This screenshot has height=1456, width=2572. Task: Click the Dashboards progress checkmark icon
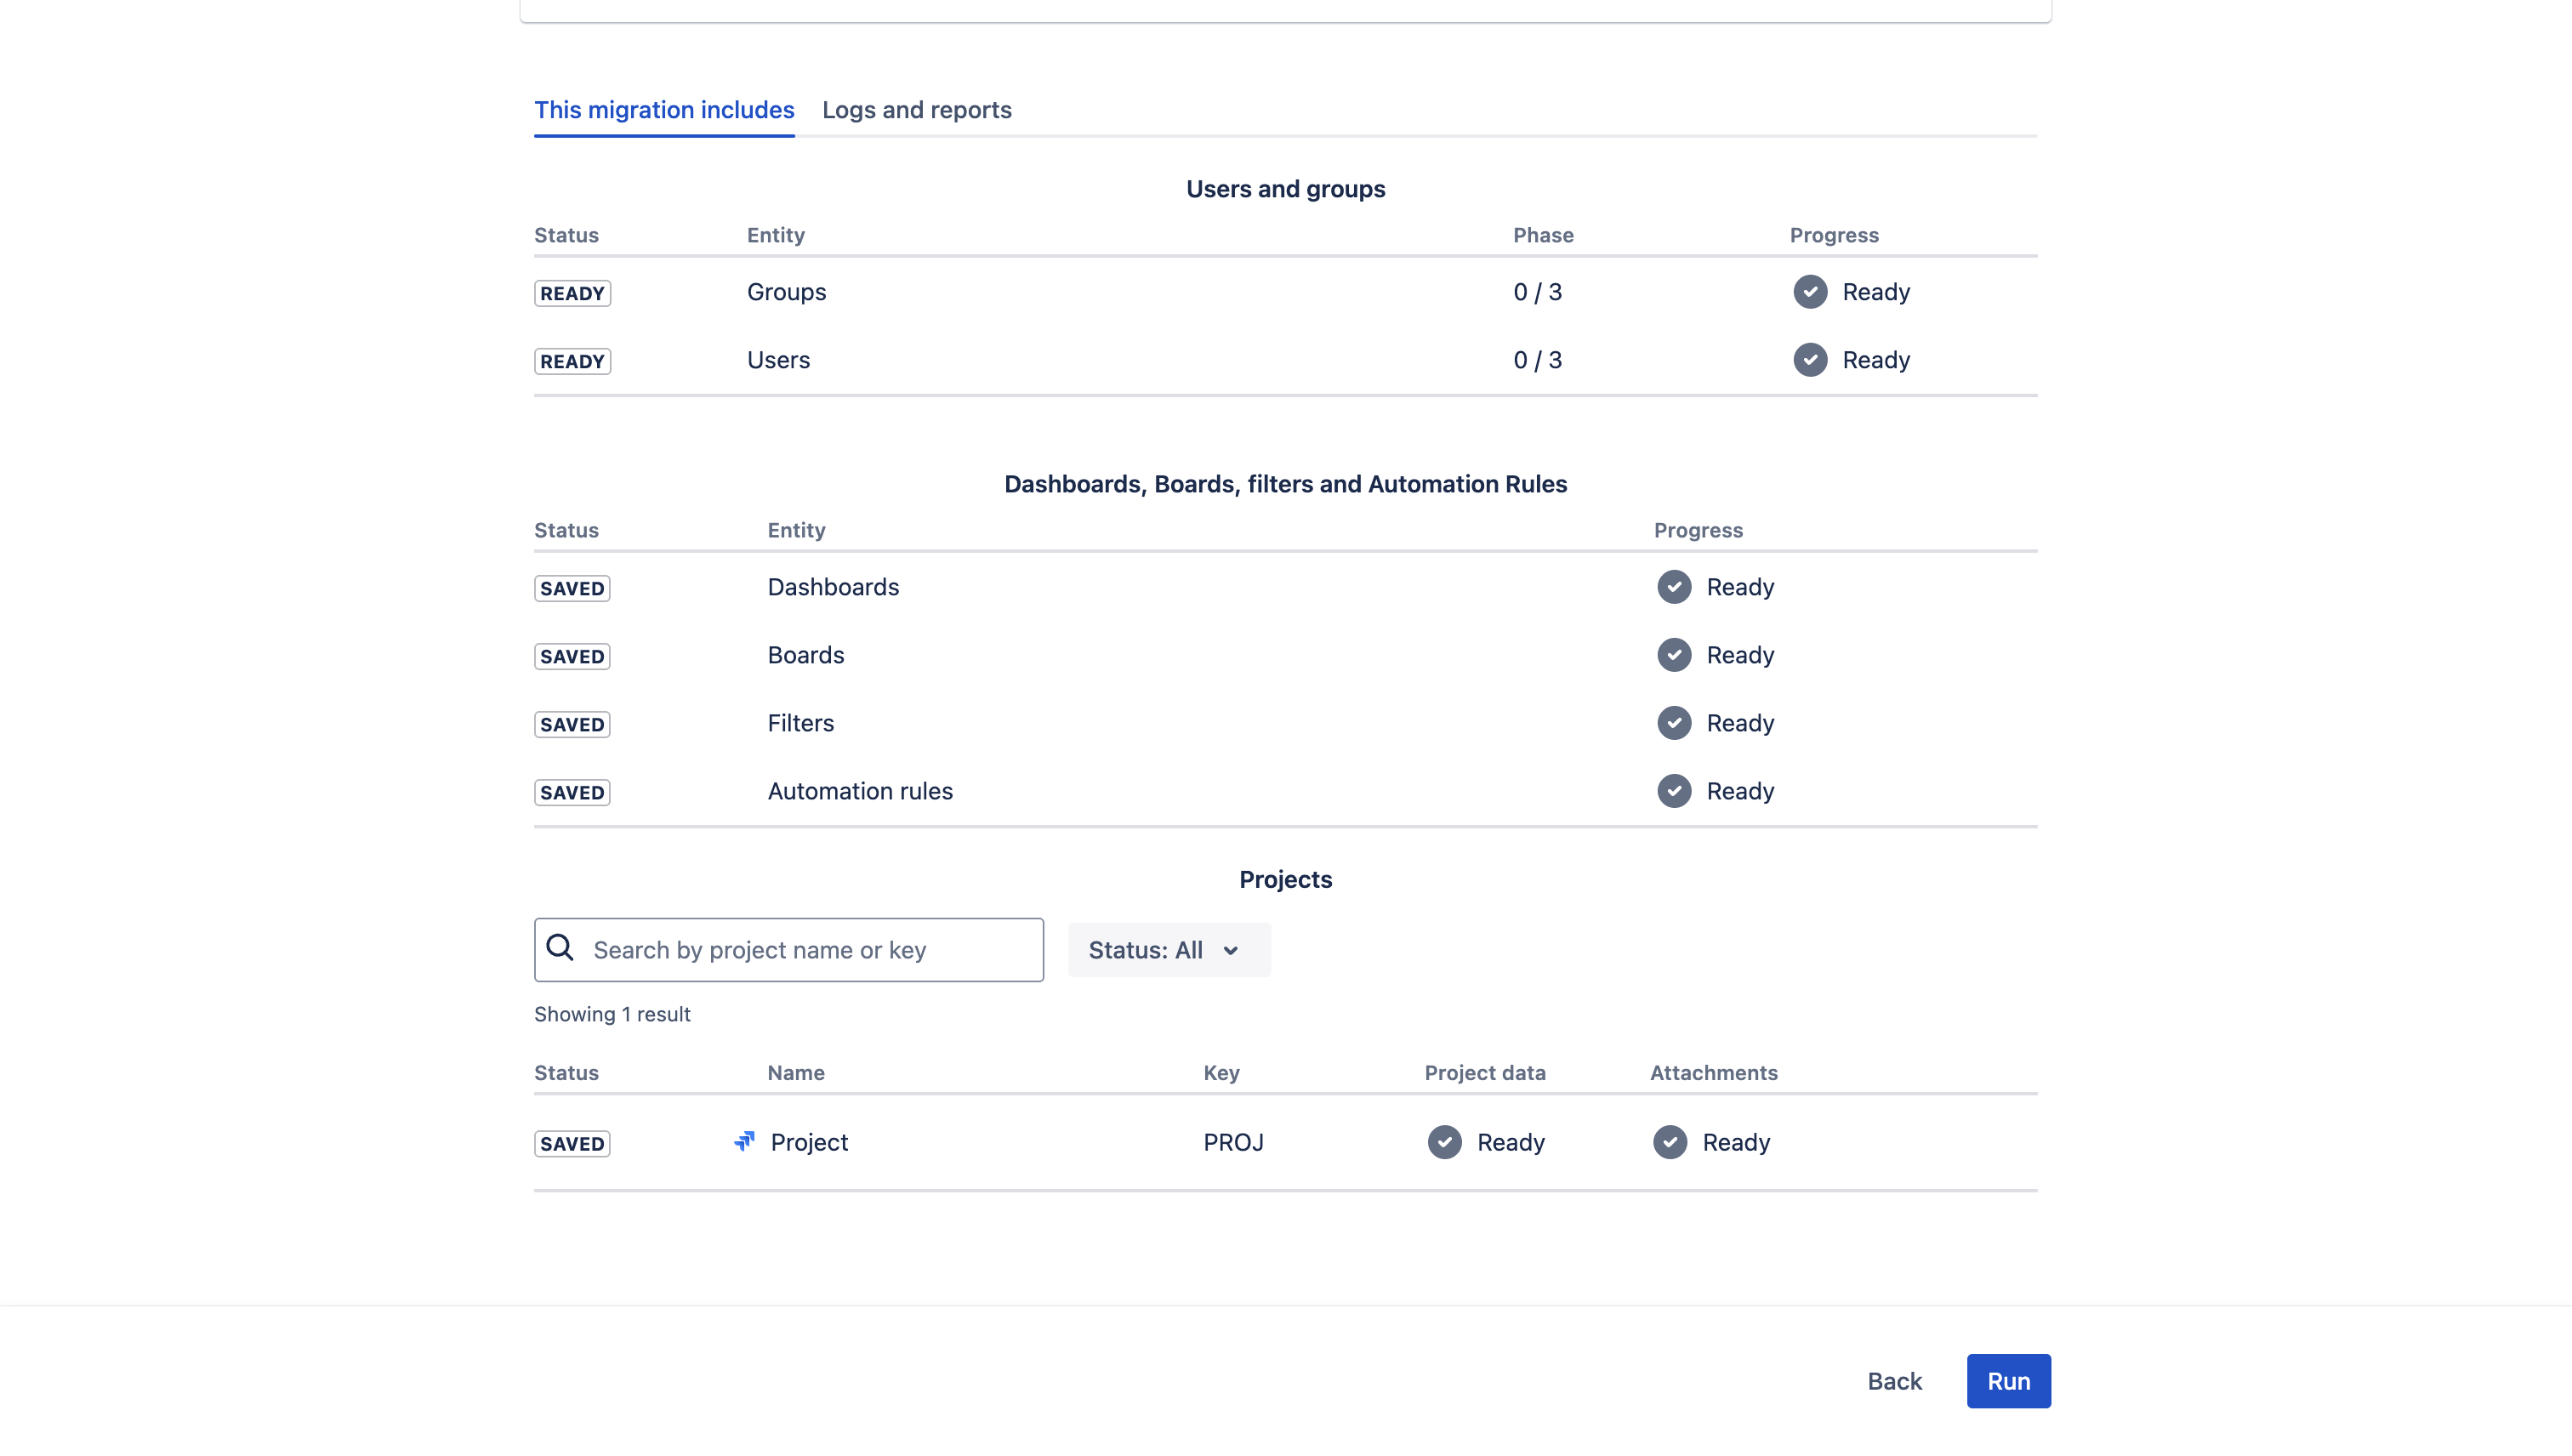(1674, 587)
